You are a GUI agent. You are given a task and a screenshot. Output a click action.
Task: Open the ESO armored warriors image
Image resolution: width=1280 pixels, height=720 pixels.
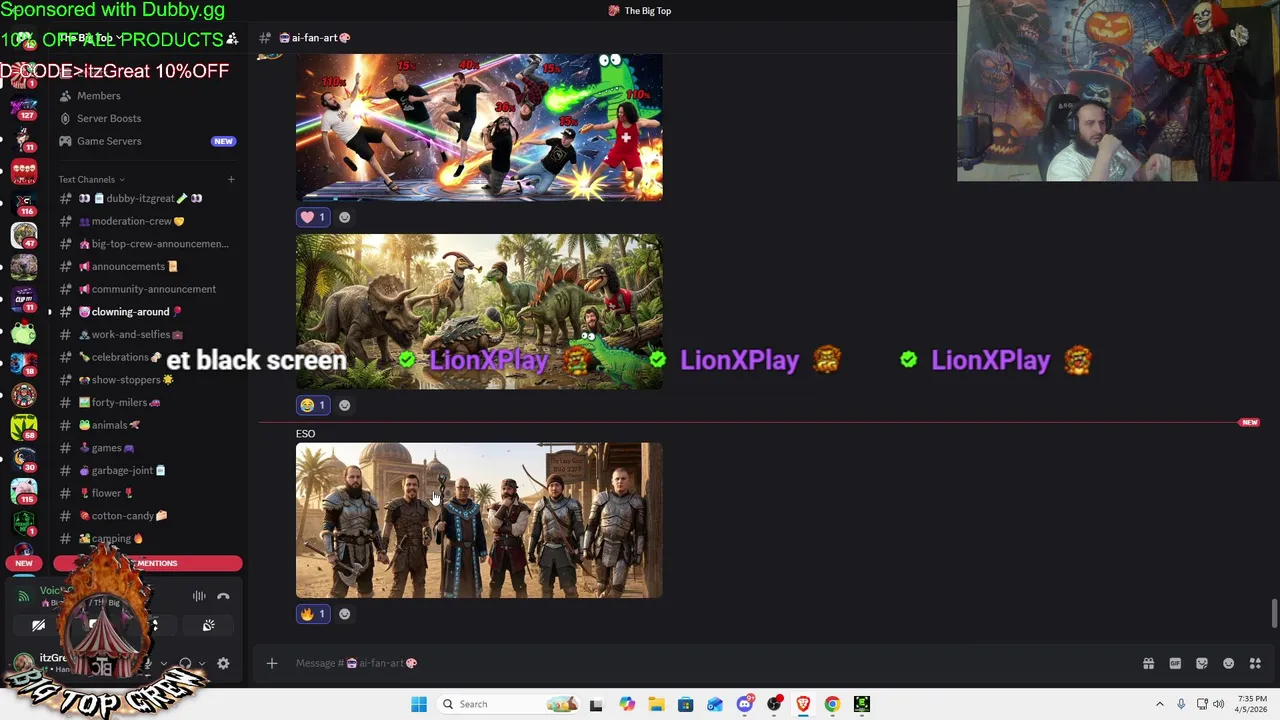click(x=479, y=521)
